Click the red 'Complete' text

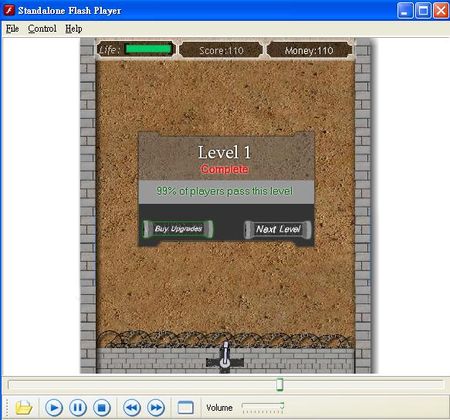[224, 169]
